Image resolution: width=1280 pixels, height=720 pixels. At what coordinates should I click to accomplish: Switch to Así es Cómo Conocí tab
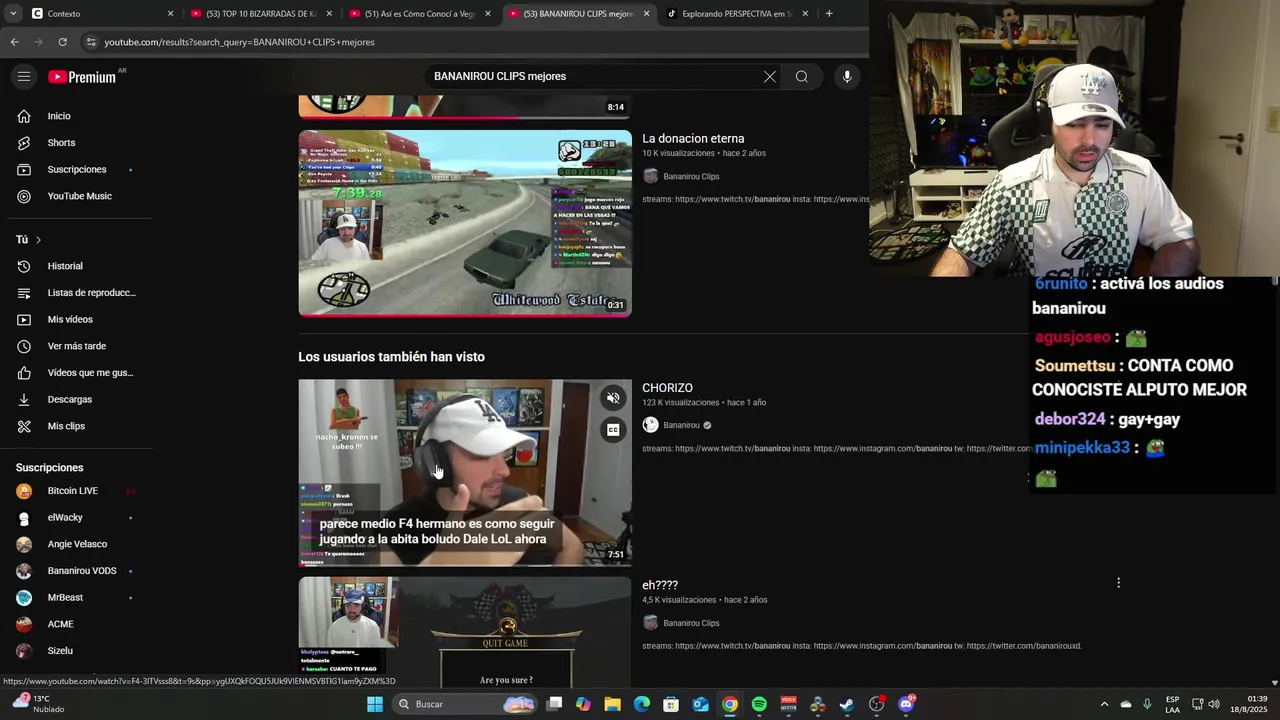(420, 14)
